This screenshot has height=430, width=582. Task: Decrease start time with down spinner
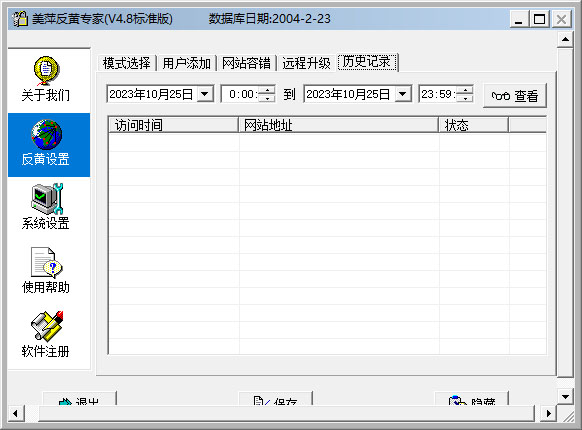267,98
